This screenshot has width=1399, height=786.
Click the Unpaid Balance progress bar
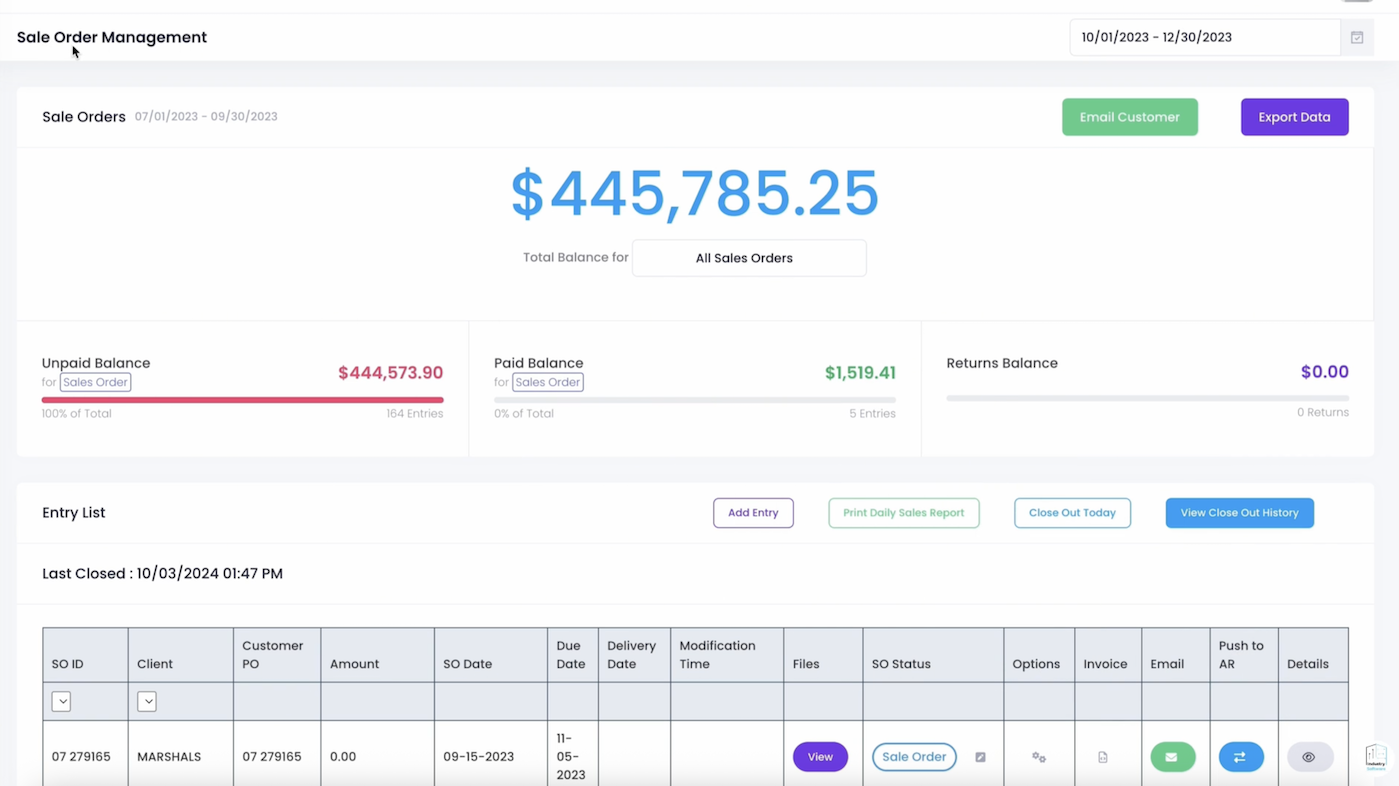point(242,400)
